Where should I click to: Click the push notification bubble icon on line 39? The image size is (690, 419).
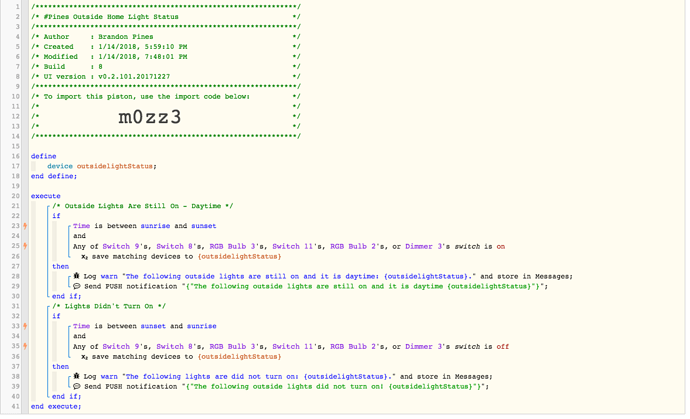click(x=77, y=386)
